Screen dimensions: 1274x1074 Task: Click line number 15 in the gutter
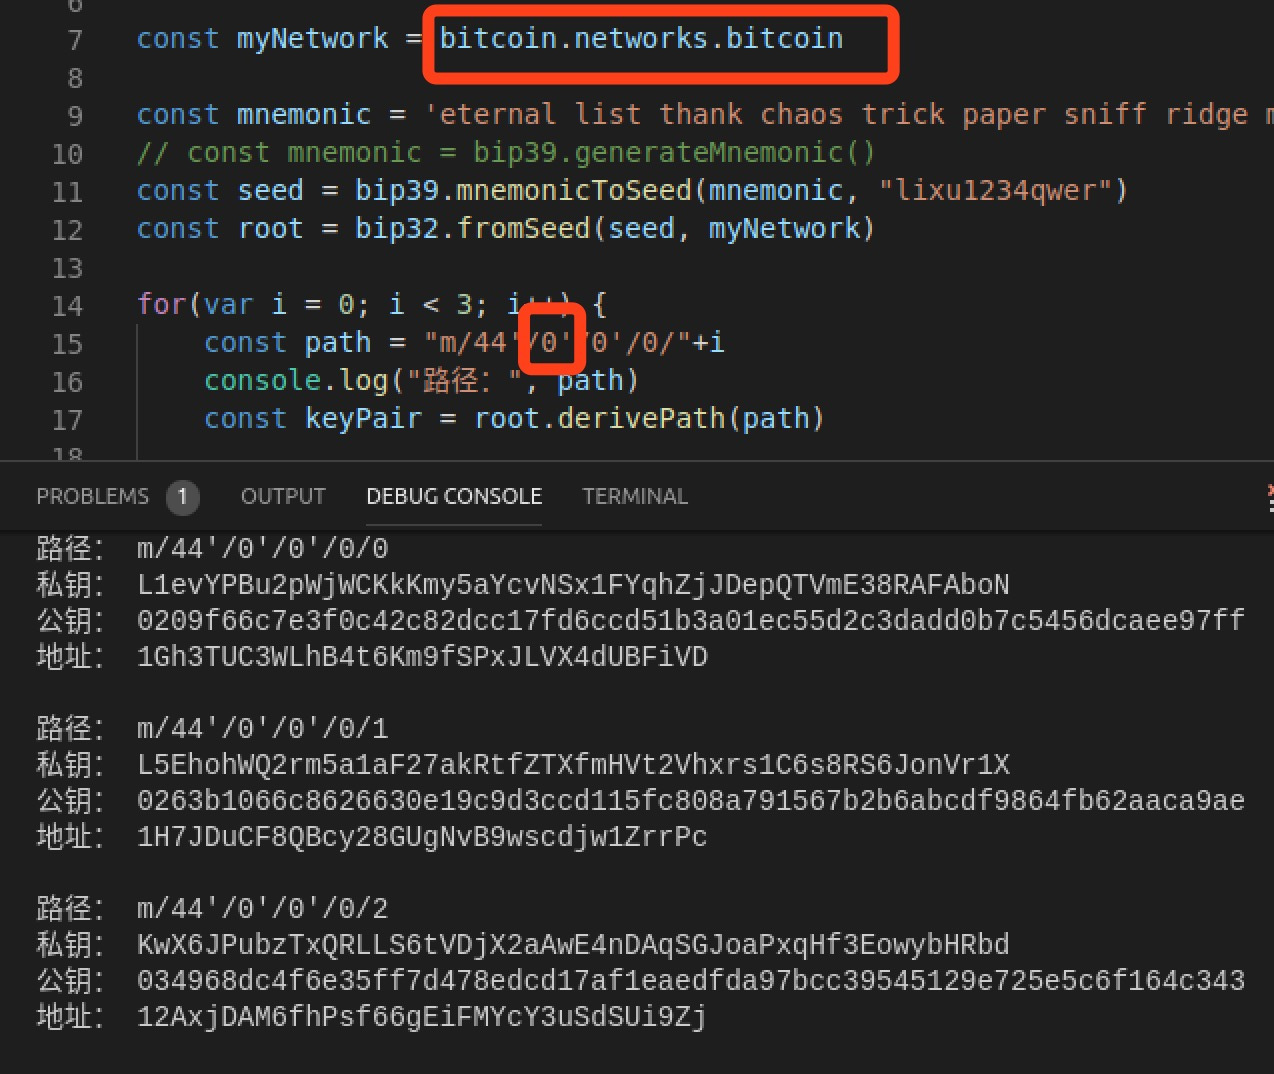point(67,344)
